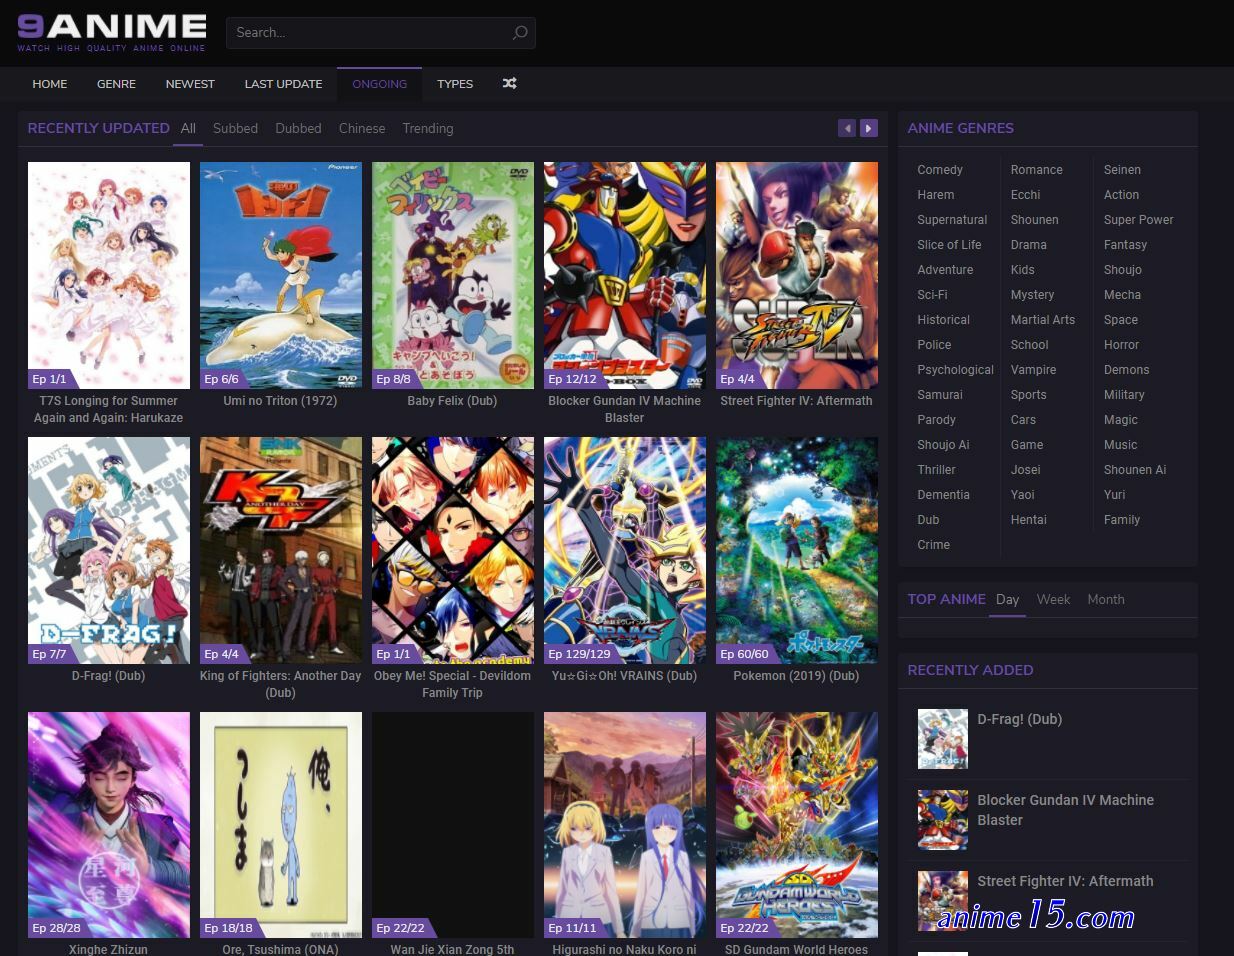Open the D-Frag! (Dub) poster in grid
Viewport: 1234px width, 956px height.
click(109, 550)
